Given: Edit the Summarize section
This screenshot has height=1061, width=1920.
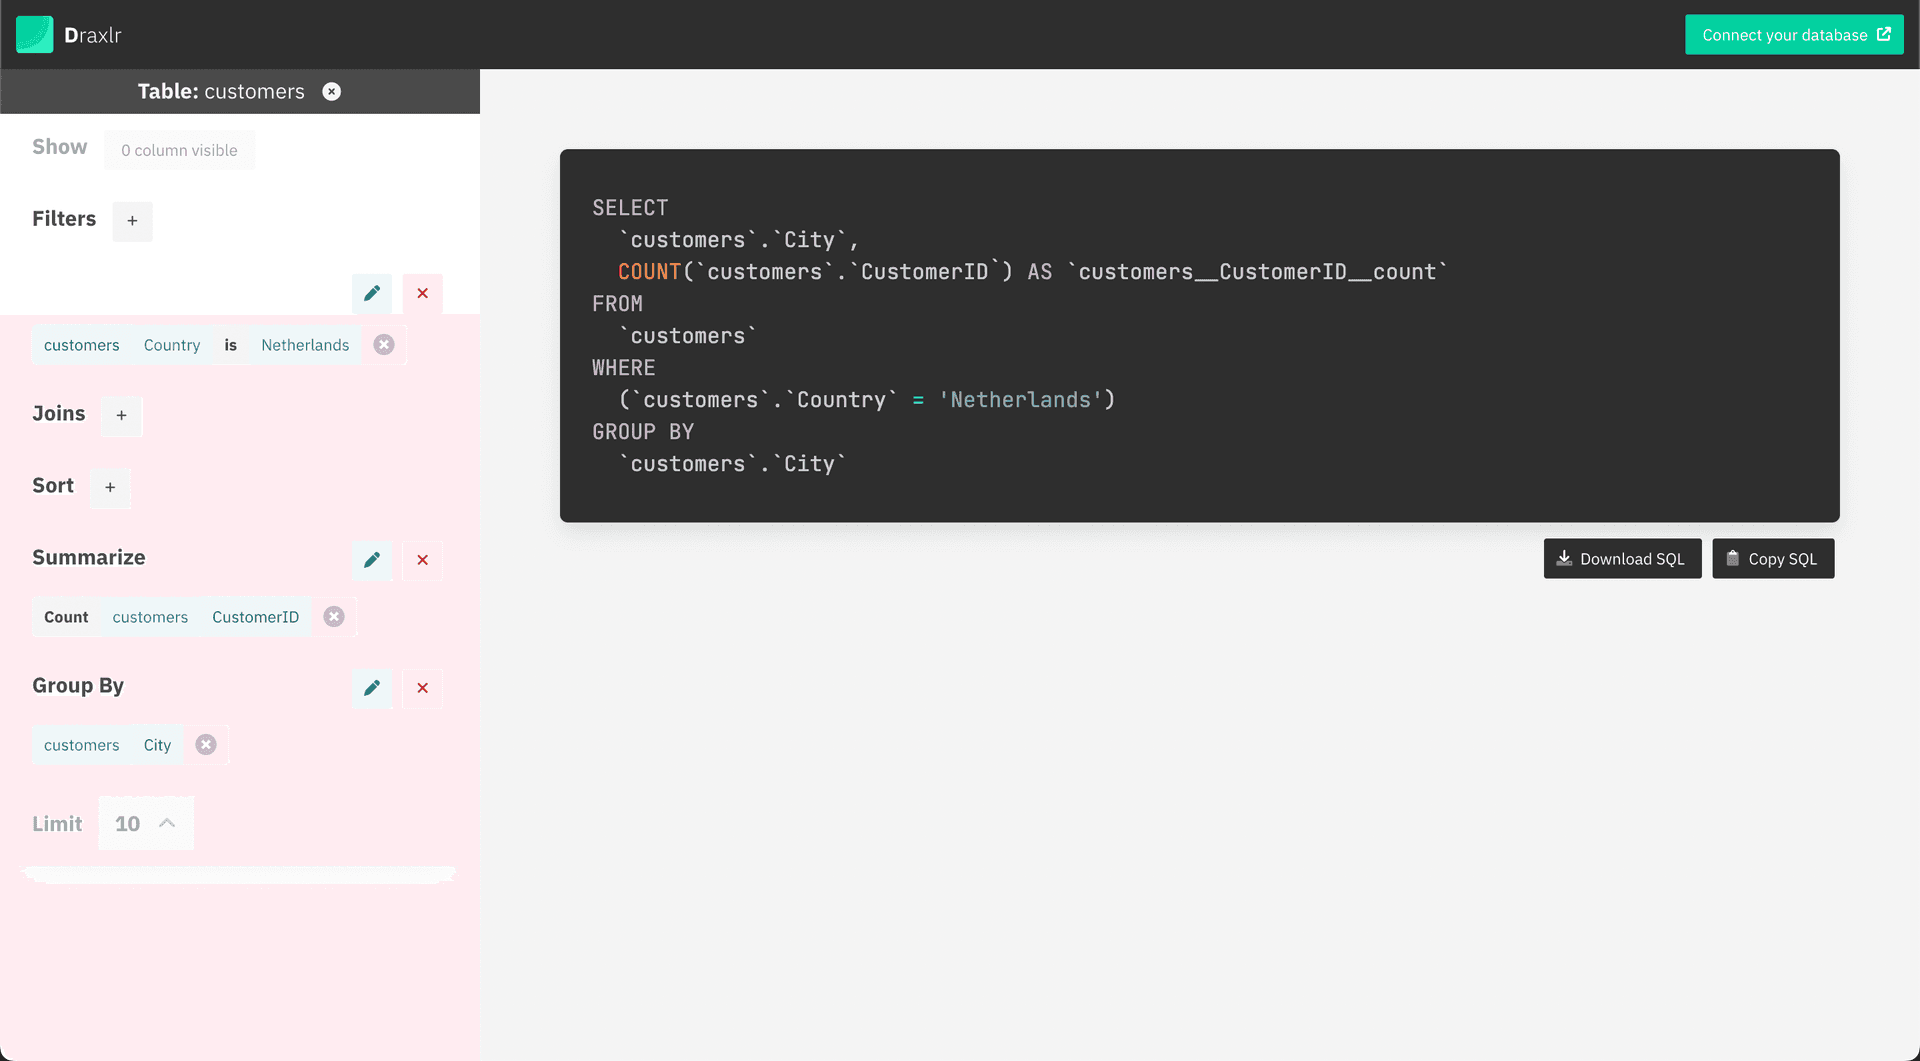Looking at the screenshot, I should tap(372, 560).
